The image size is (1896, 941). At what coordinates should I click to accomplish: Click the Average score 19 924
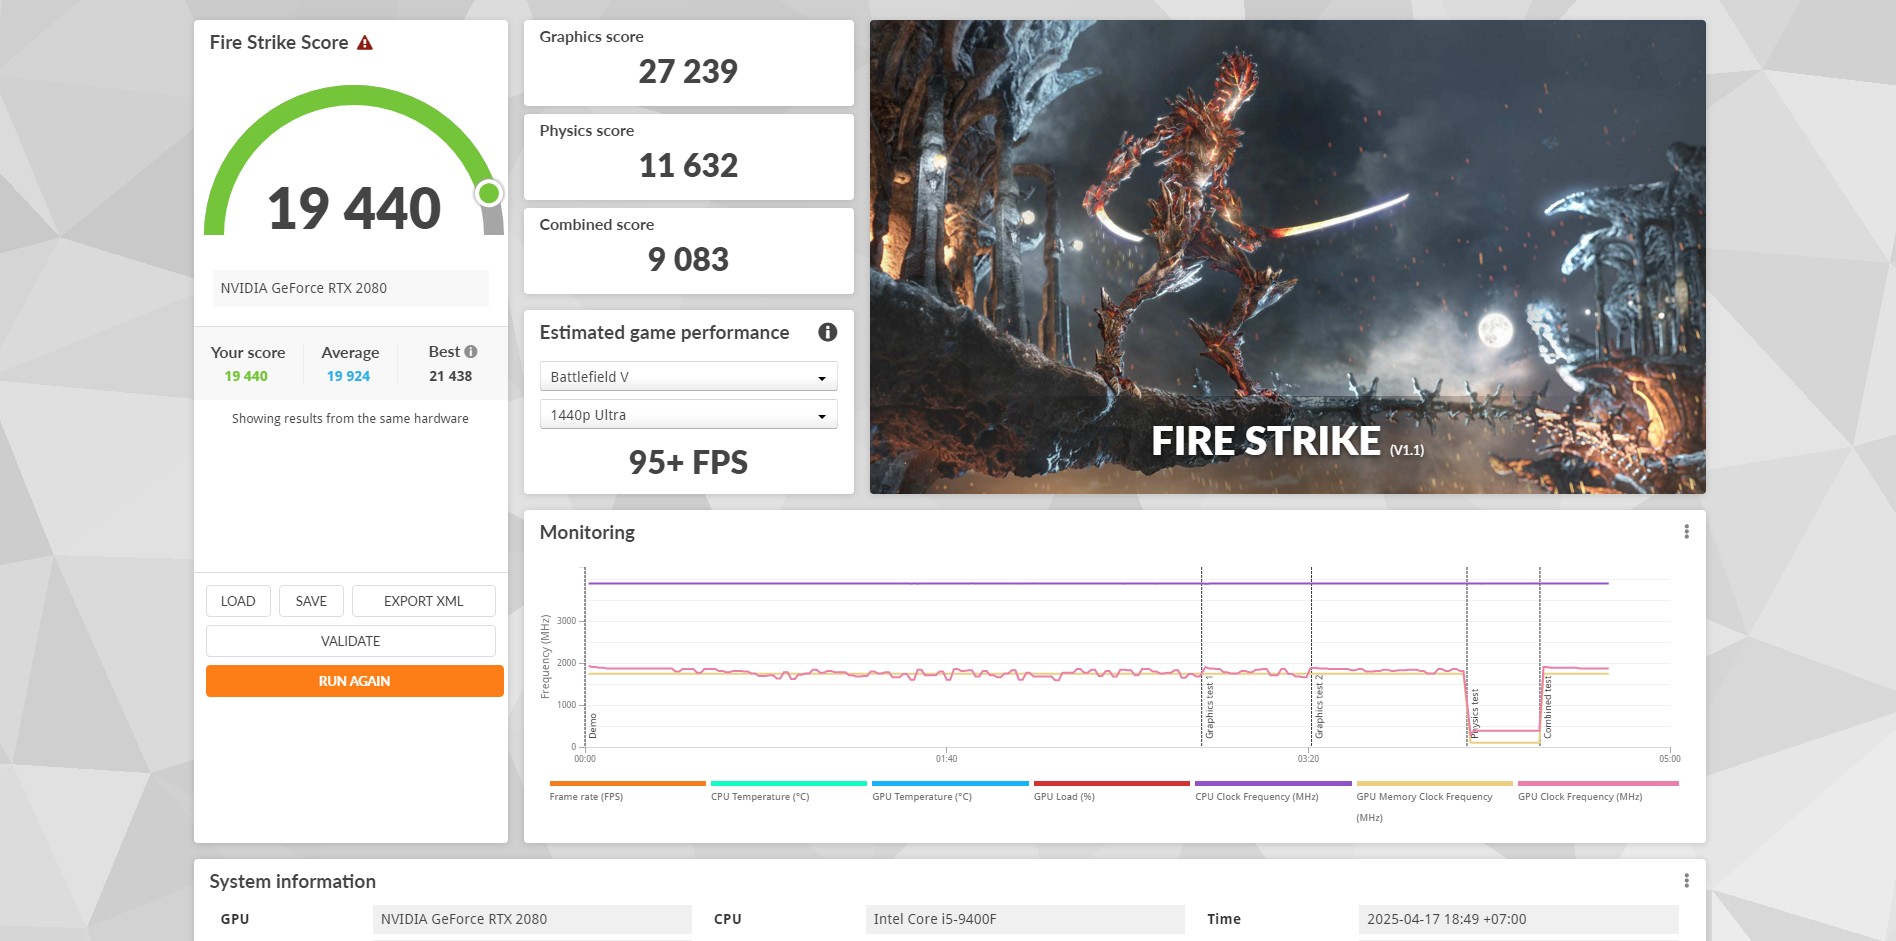point(348,376)
